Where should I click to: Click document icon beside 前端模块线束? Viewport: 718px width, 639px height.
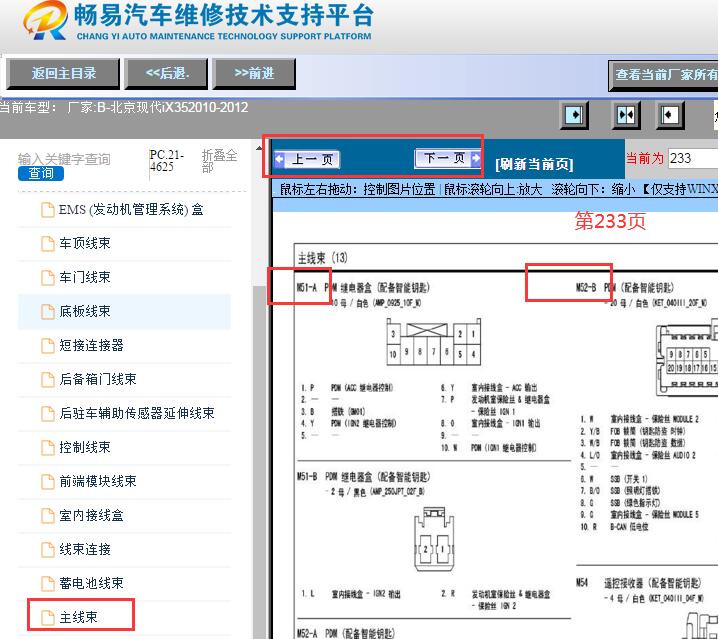point(48,482)
